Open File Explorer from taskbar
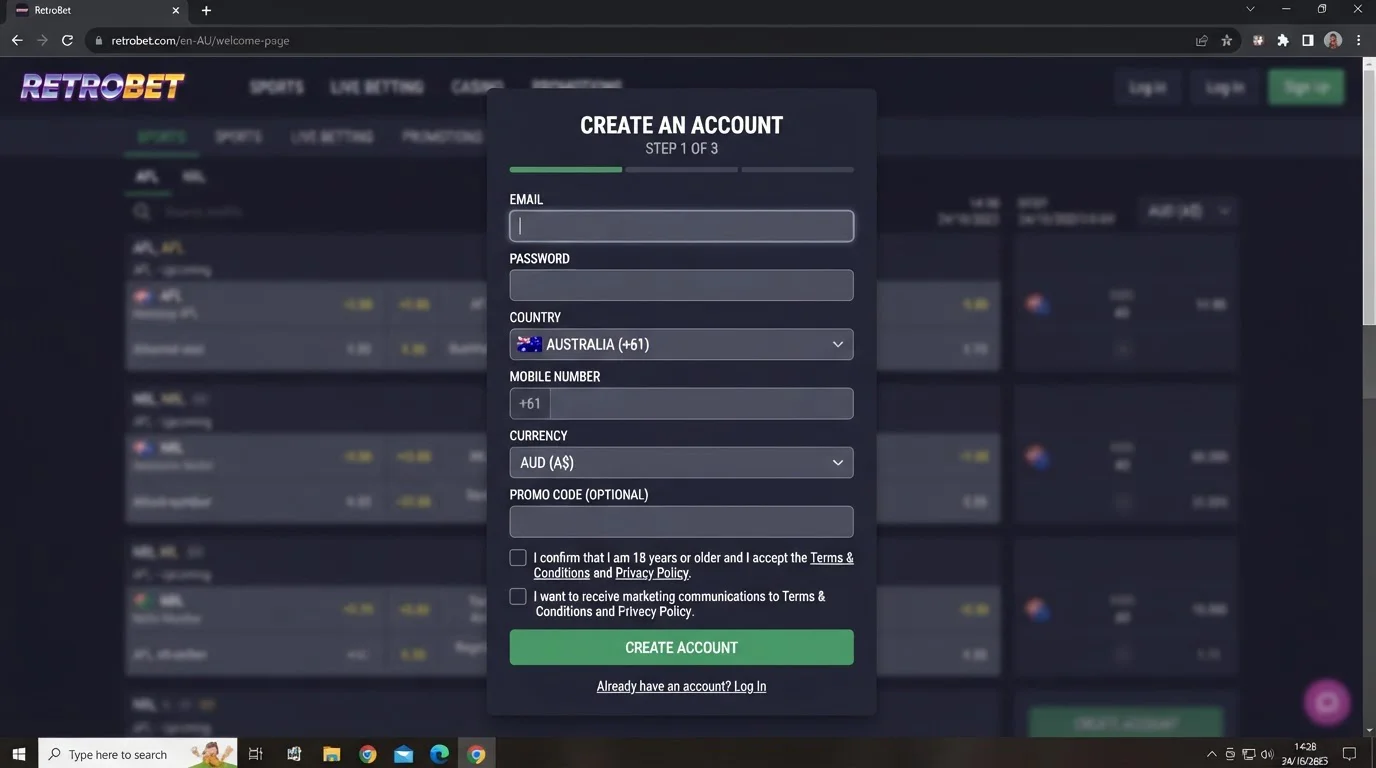Image resolution: width=1376 pixels, height=768 pixels. [331, 754]
